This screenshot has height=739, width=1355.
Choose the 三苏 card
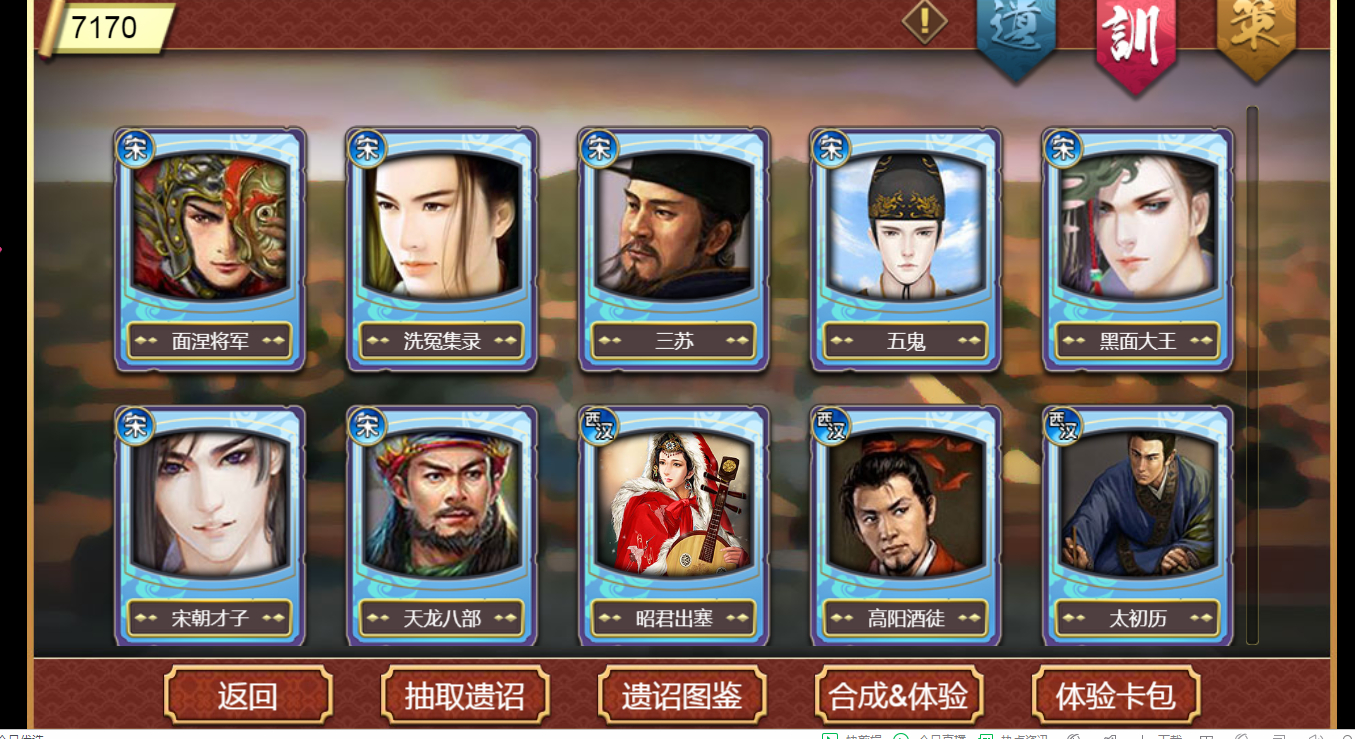coord(674,250)
